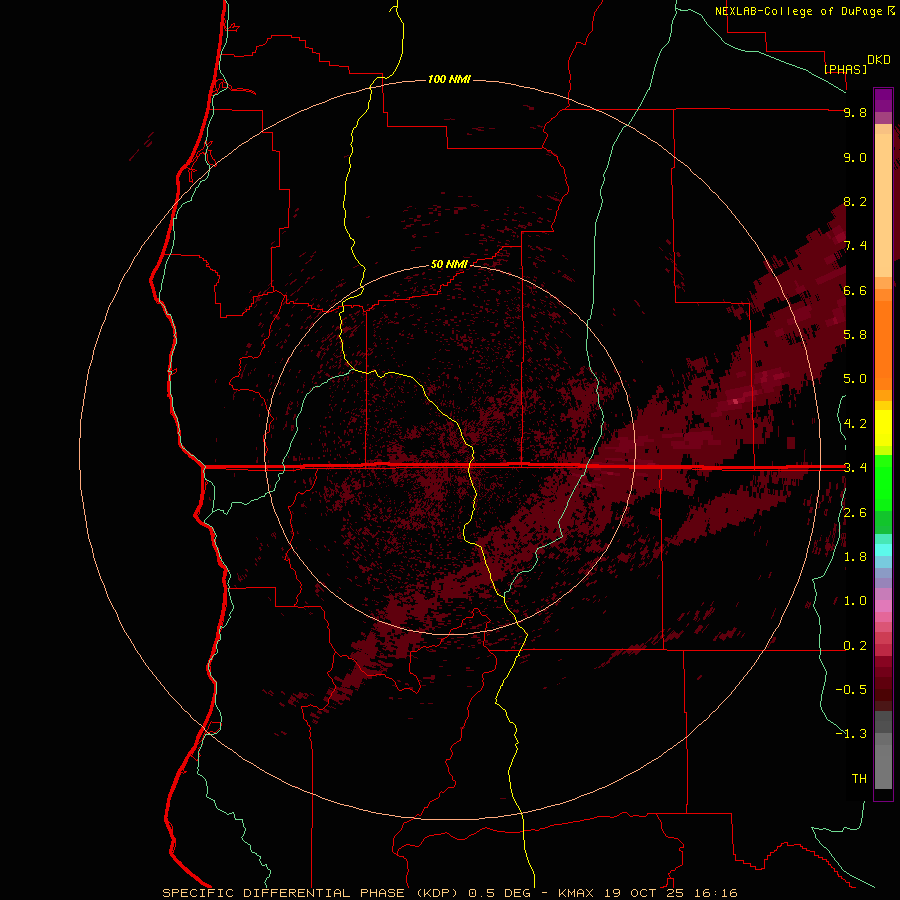The width and height of the screenshot is (900, 900).
Task: Pick the yellow band of the color scale
Action: coord(883,428)
